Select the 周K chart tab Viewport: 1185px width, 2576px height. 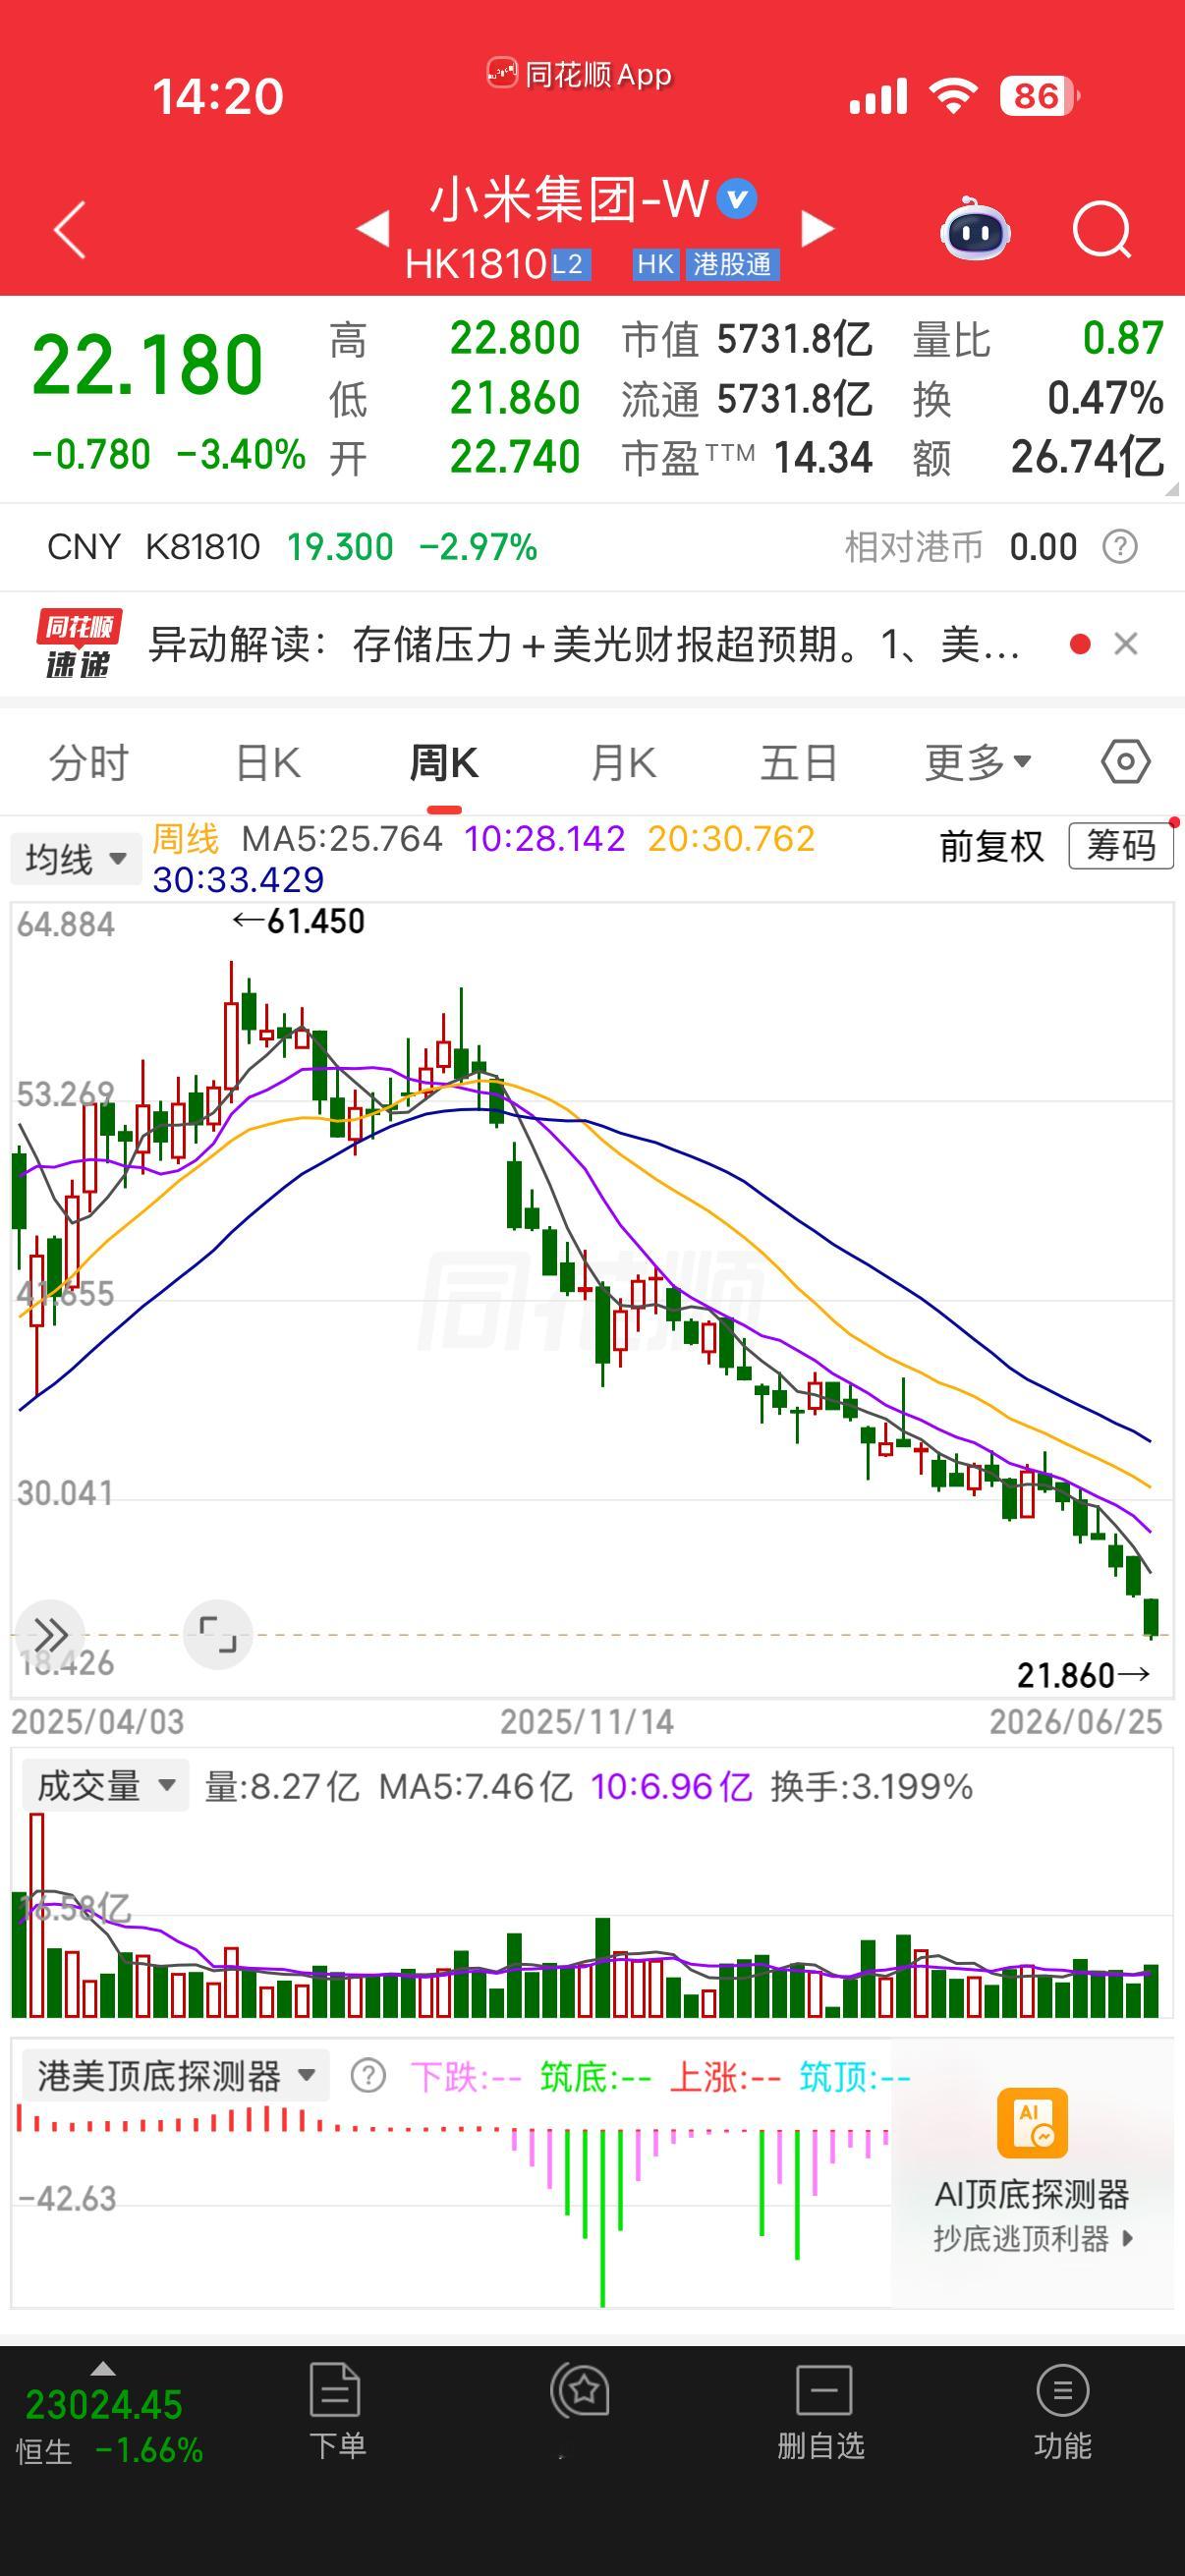[x=444, y=763]
